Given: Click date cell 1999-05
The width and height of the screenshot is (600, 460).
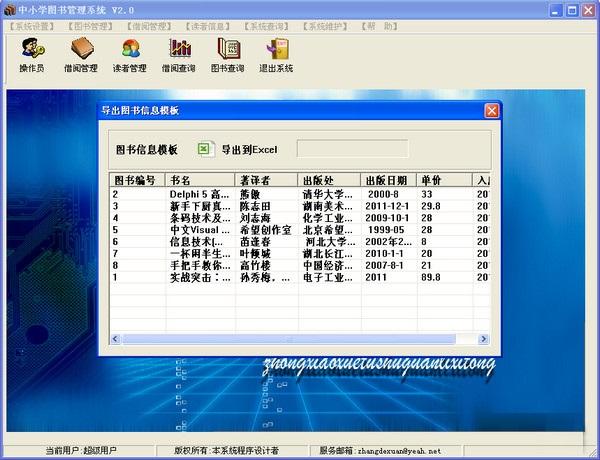Looking at the screenshot, I should pos(386,230).
